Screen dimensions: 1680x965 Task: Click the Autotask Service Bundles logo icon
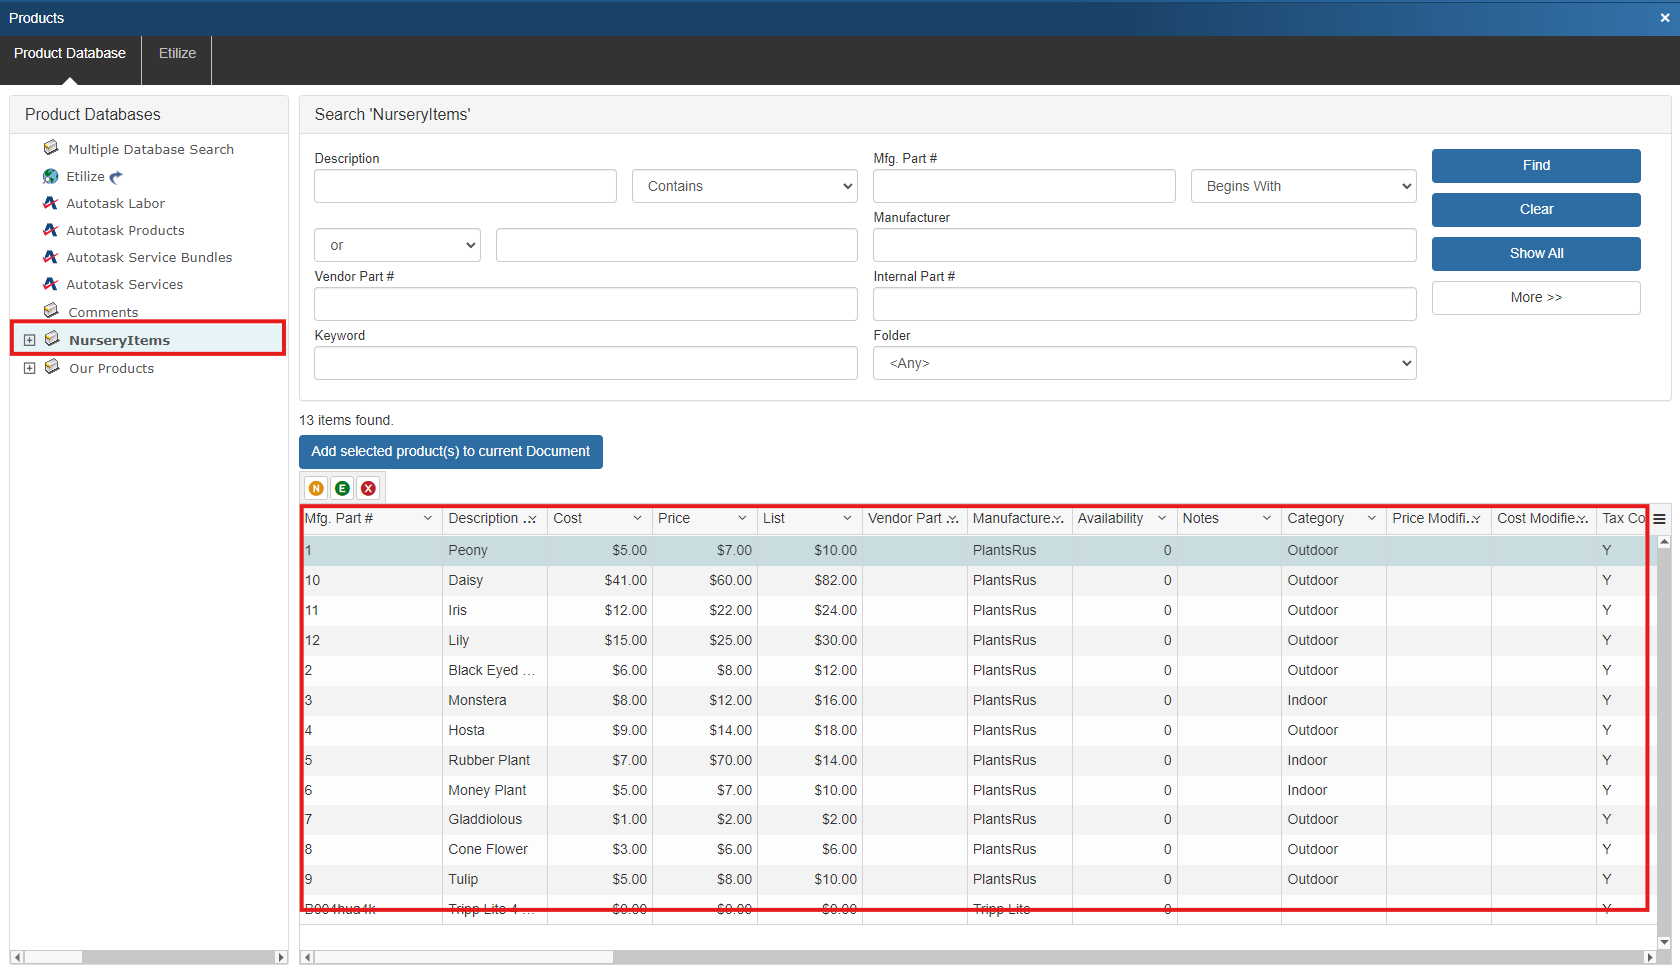51,257
